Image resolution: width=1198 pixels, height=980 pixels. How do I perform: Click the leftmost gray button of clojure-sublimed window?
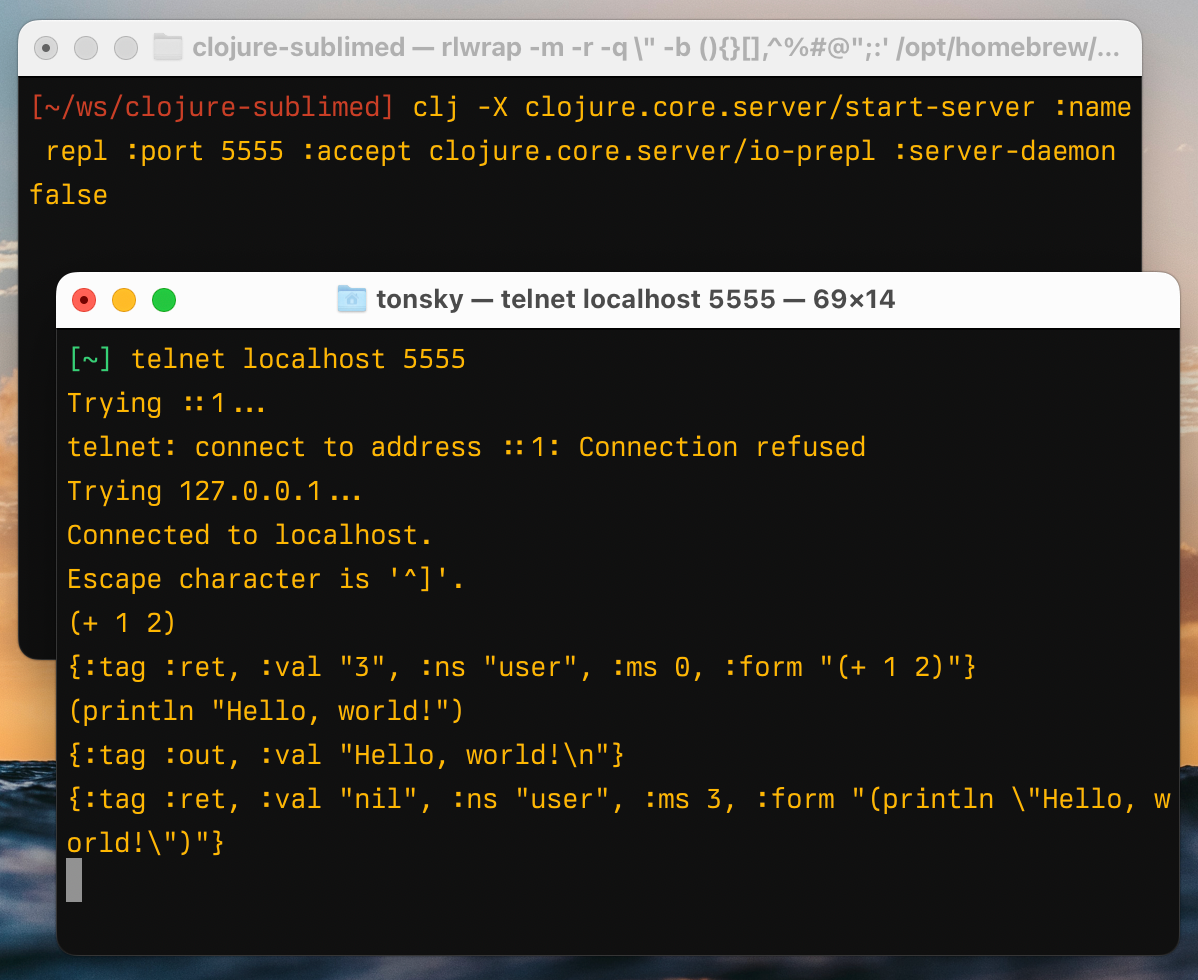pyautogui.click(x=46, y=48)
